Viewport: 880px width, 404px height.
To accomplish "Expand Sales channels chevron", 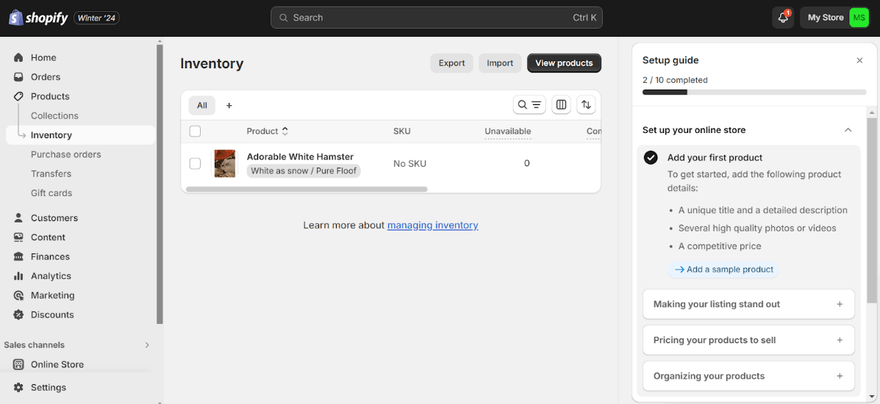I will 147,345.
